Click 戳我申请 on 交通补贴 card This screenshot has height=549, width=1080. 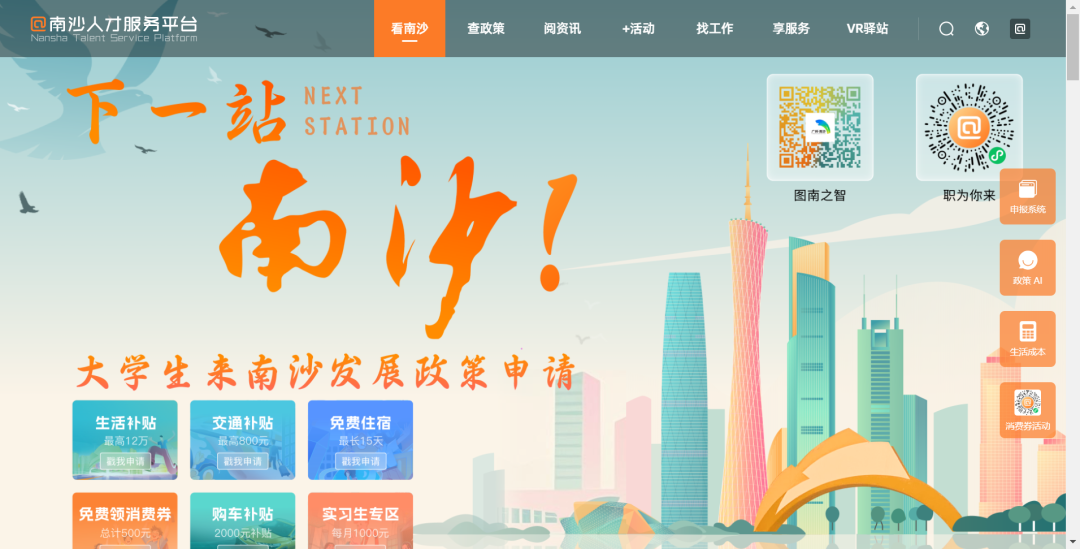[x=242, y=462]
